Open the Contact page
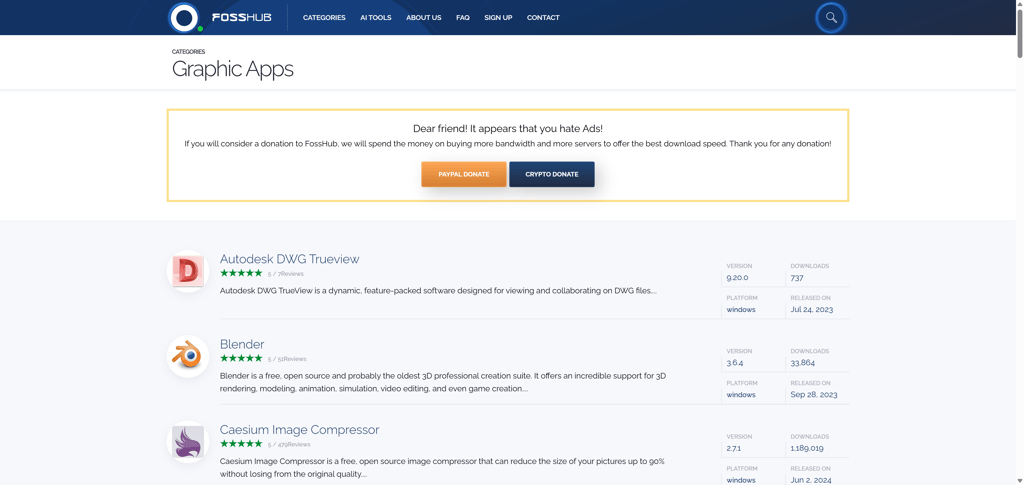 [x=543, y=18]
